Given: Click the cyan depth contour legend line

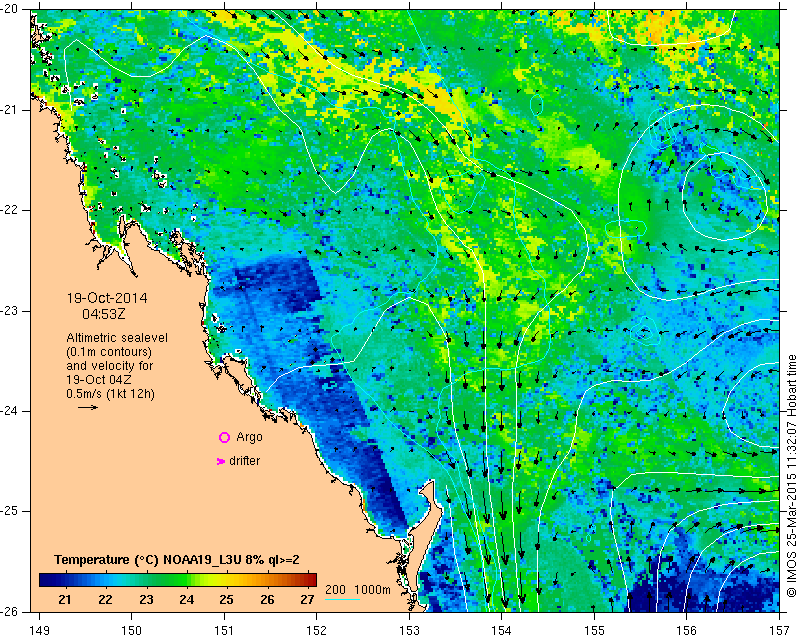Looking at the screenshot, I should (x=342, y=599).
